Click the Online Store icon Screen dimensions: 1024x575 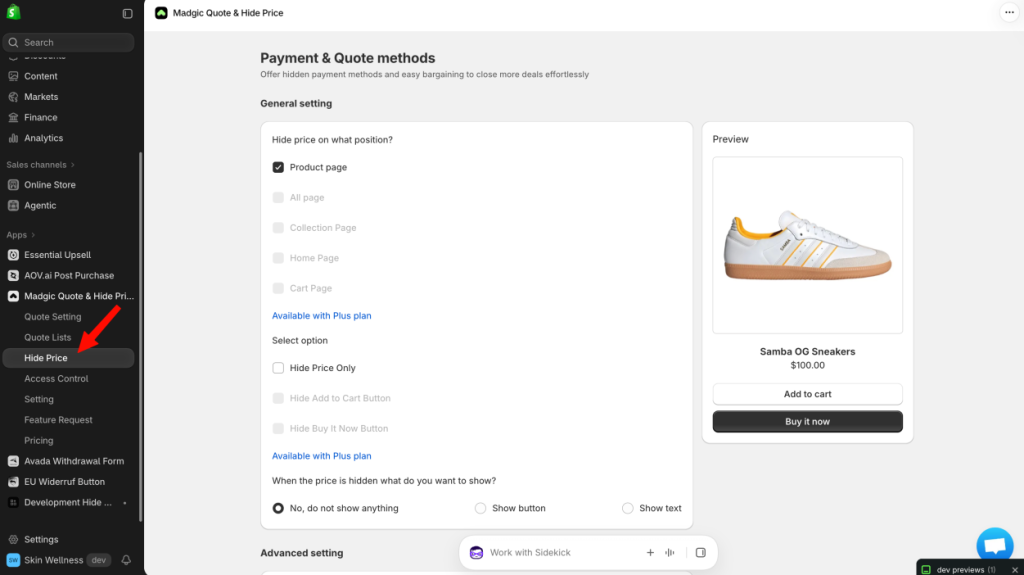tap(13, 185)
